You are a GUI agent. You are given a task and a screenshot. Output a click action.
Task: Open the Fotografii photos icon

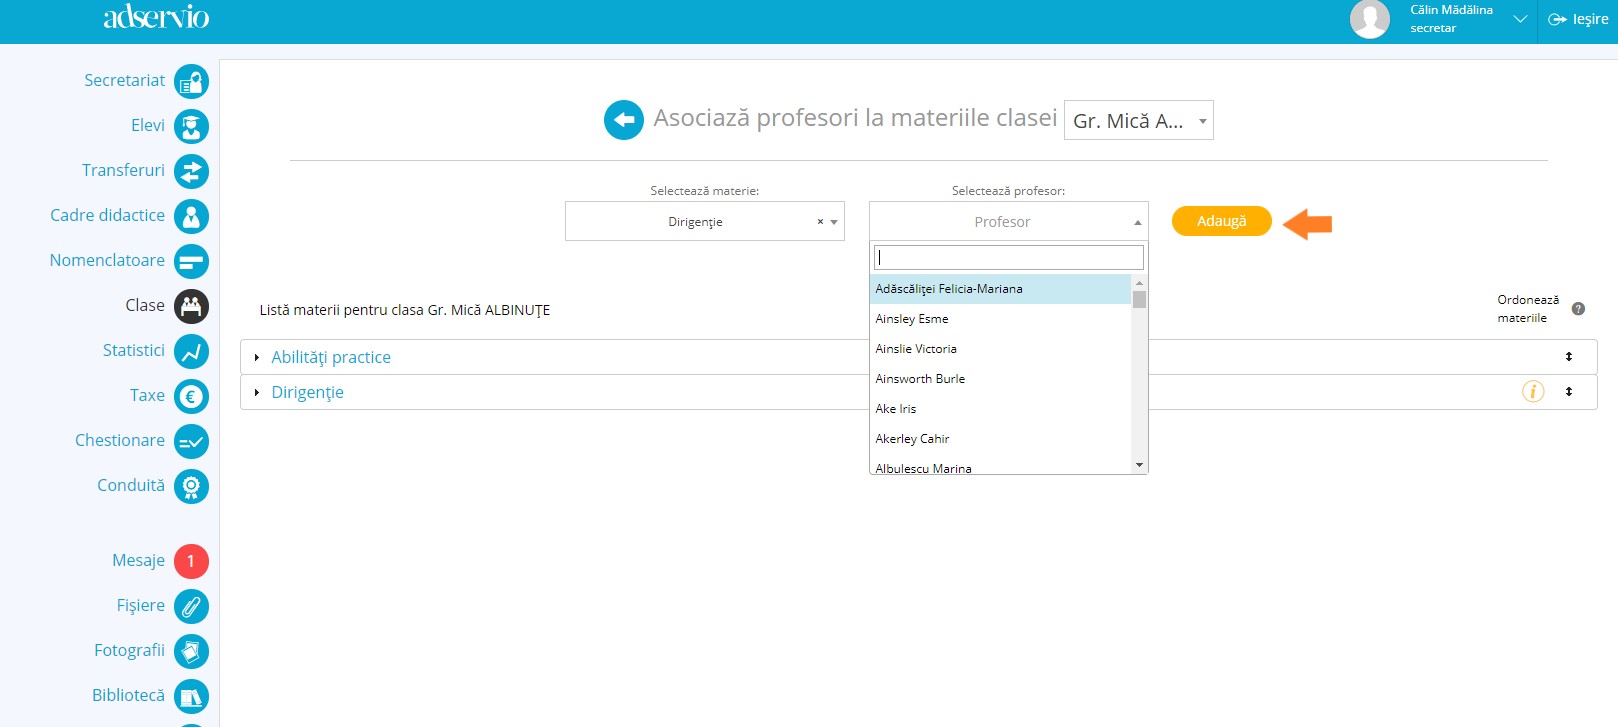pyautogui.click(x=191, y=651)
